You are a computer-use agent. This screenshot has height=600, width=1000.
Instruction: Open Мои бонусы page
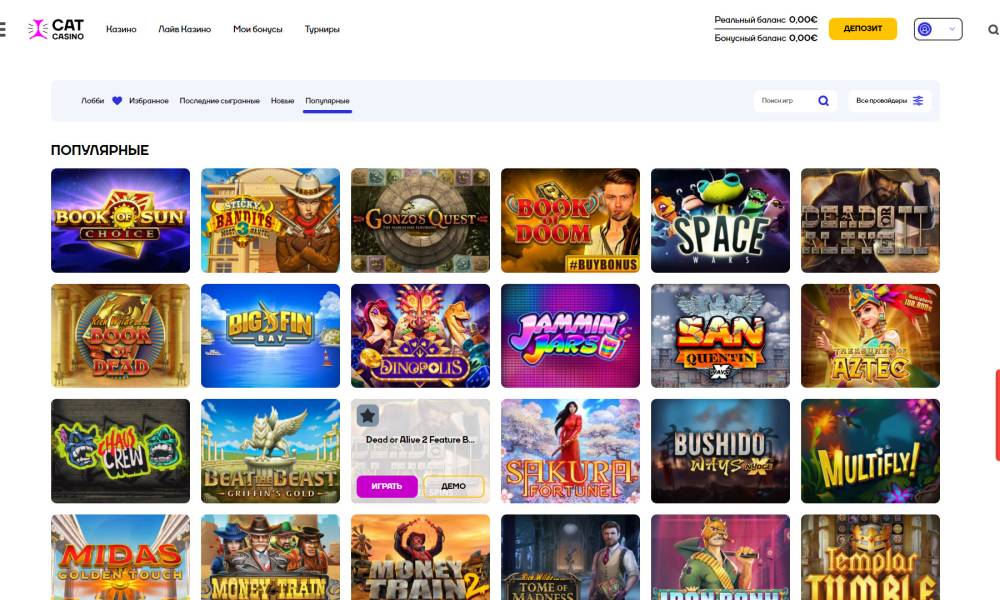[x=258, y=29]
